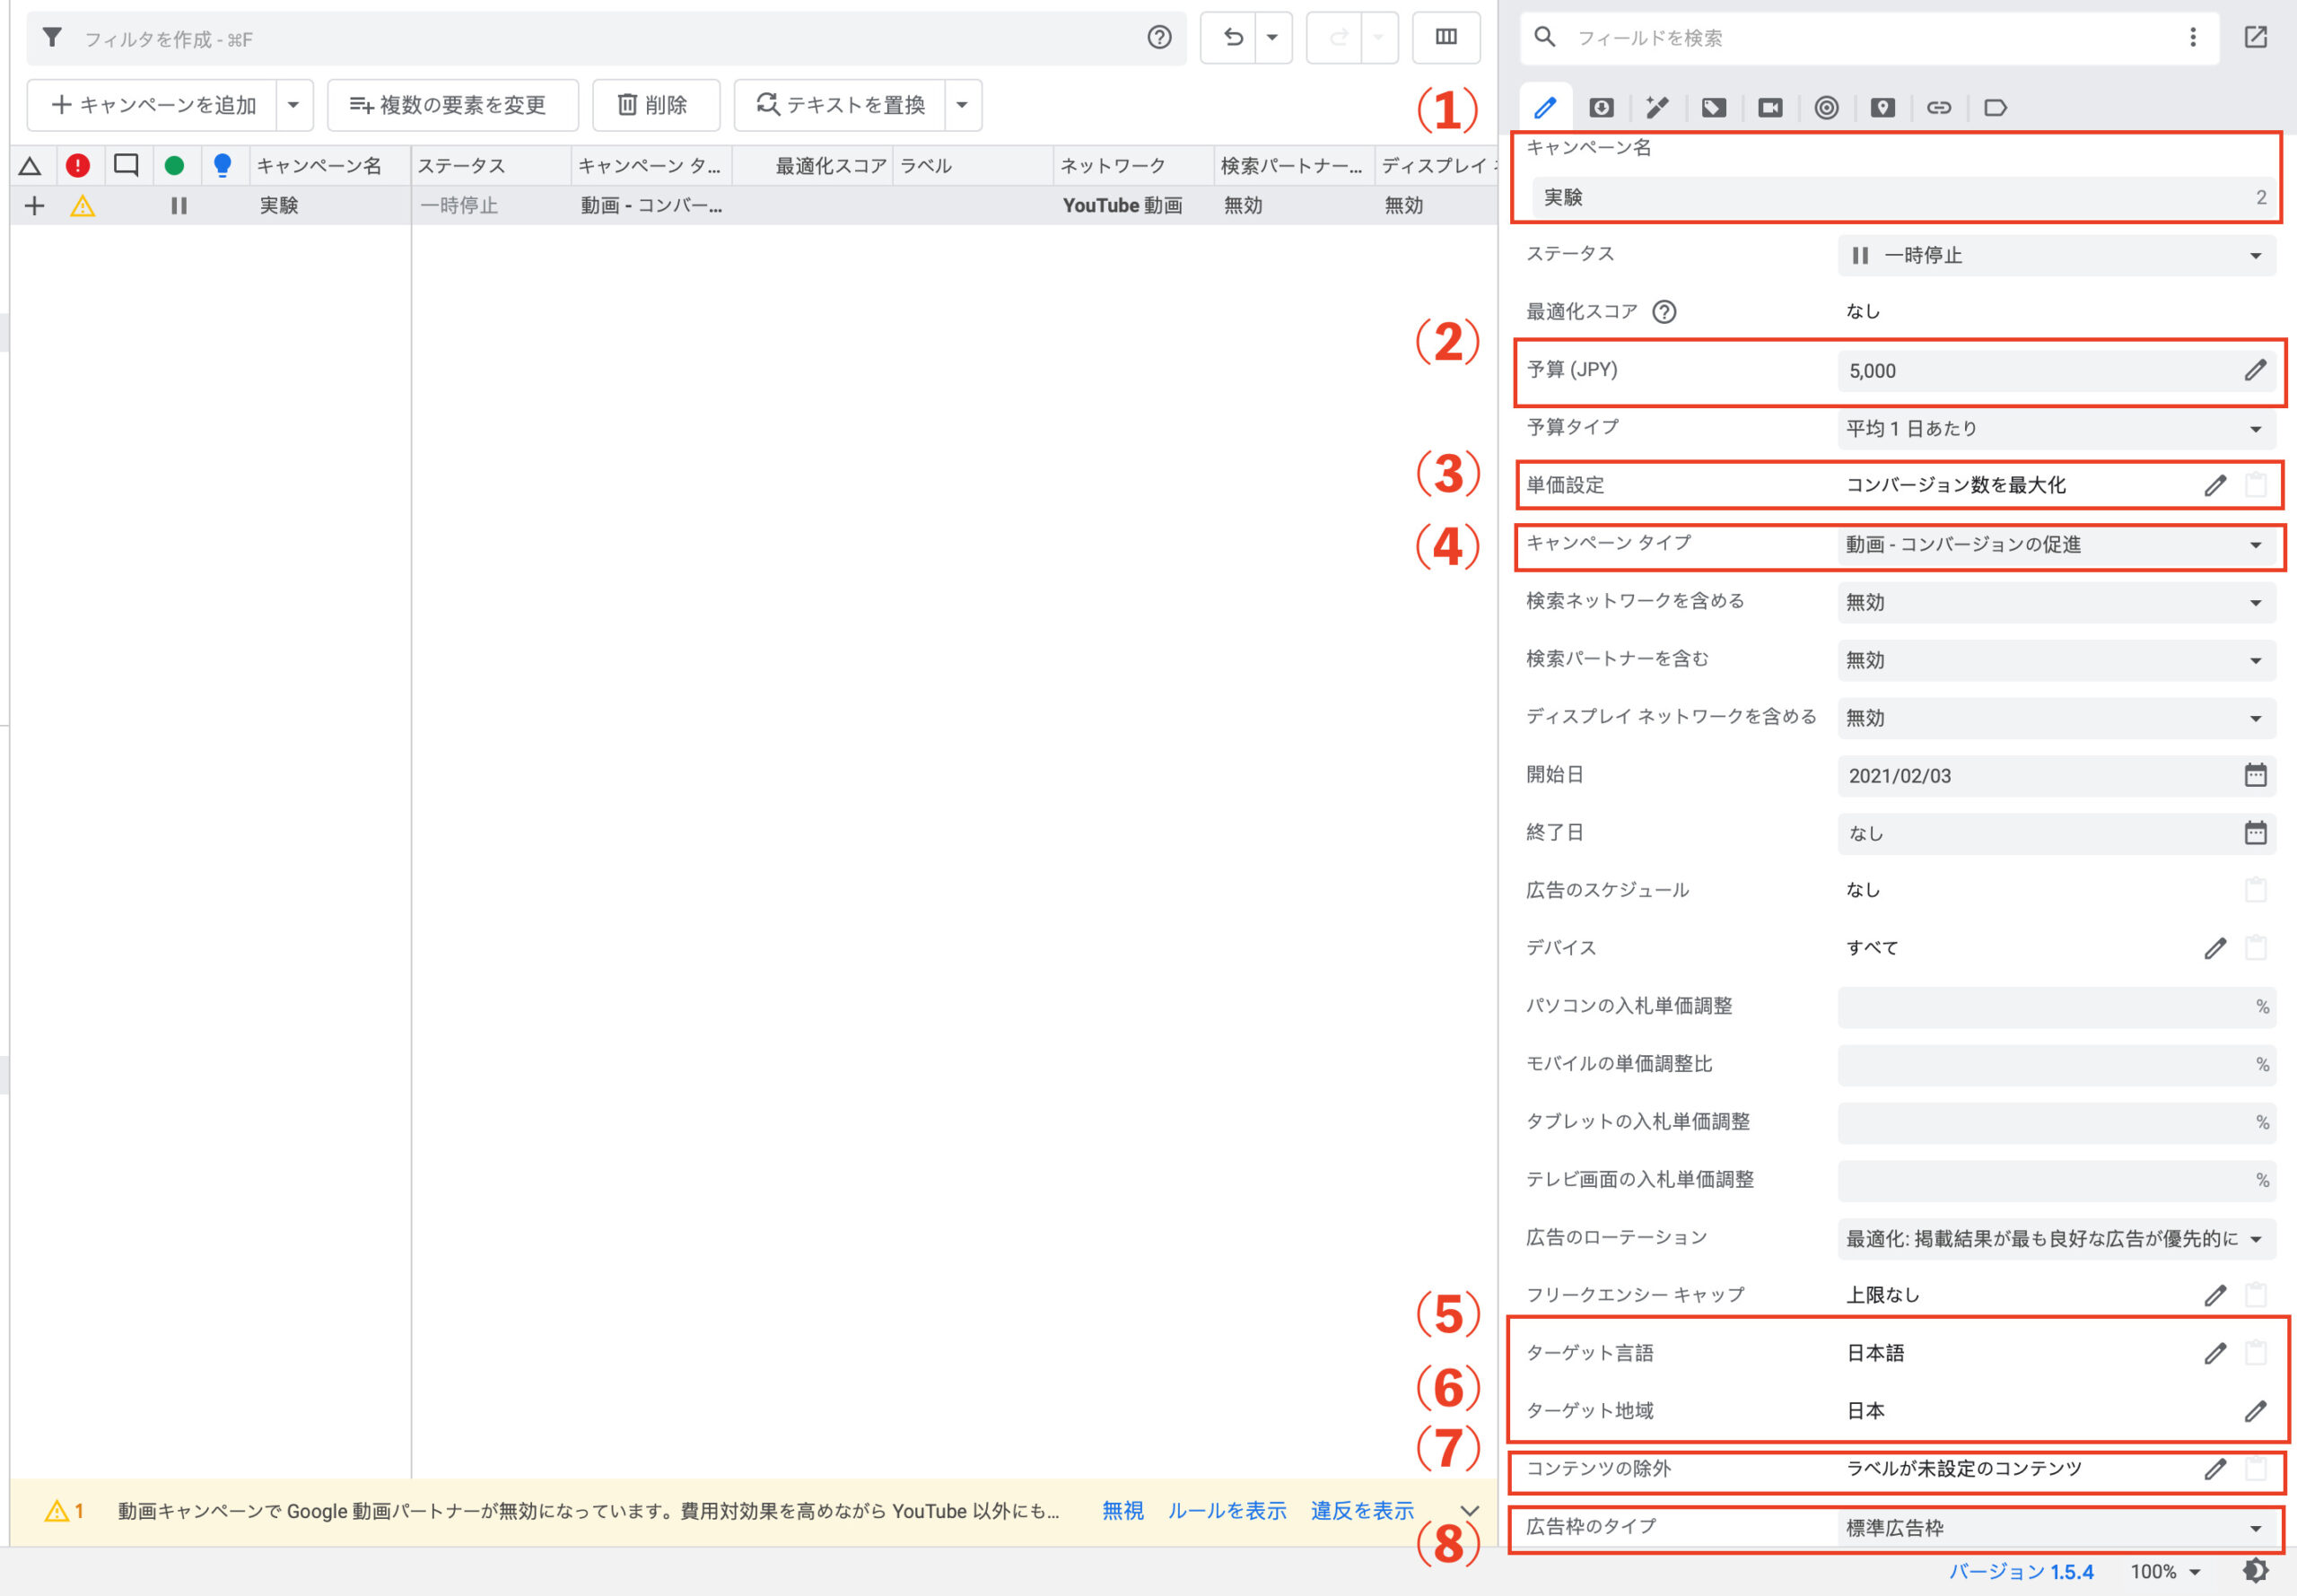The image size is (2297, 1596).
Task: Click the magic wand icon tab
Action: [1657, 107]
